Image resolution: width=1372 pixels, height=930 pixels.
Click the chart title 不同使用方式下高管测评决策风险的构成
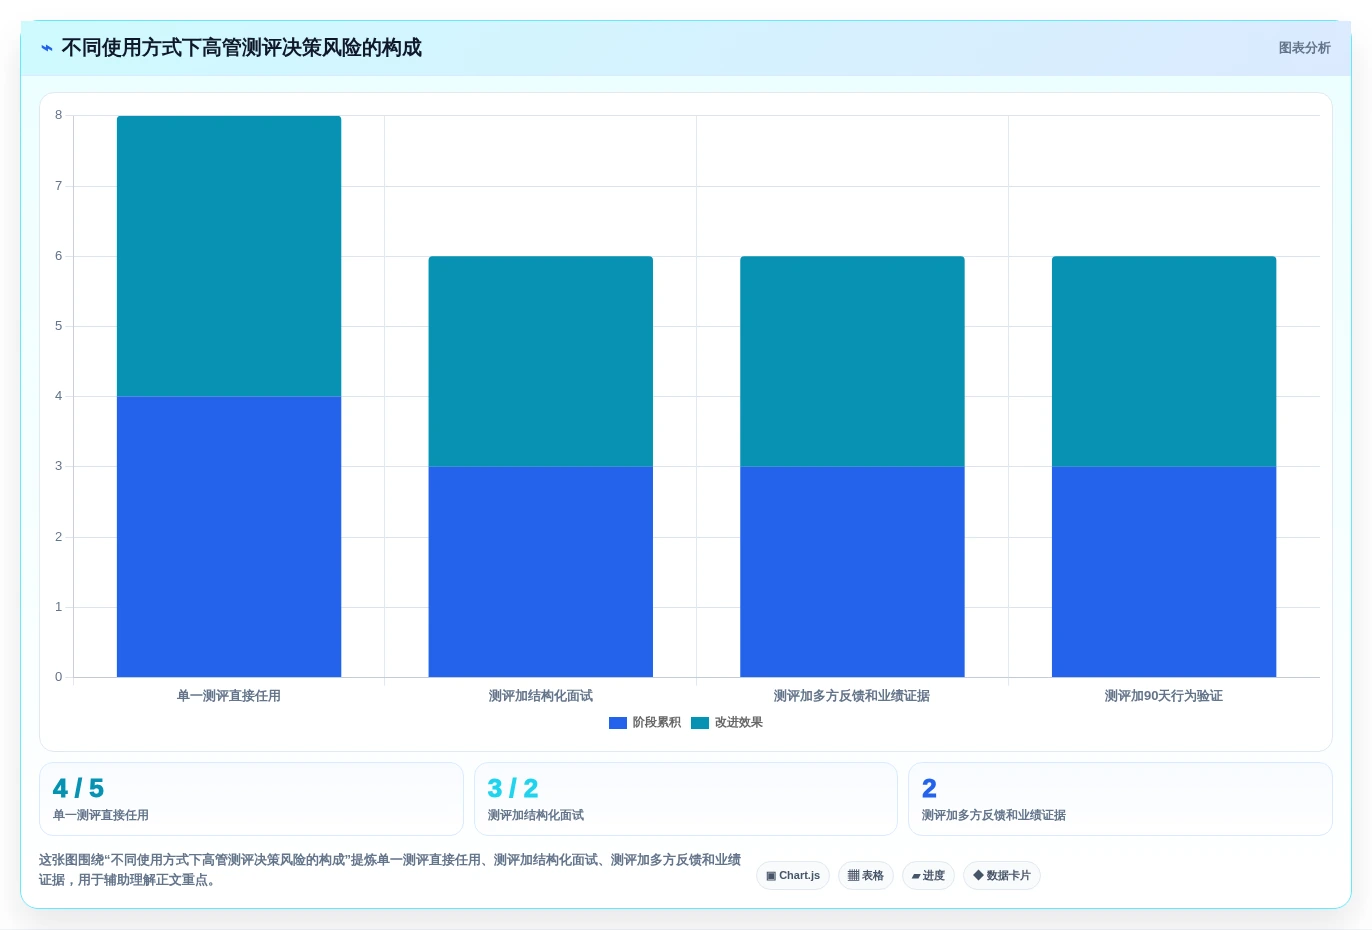(241, 48)
